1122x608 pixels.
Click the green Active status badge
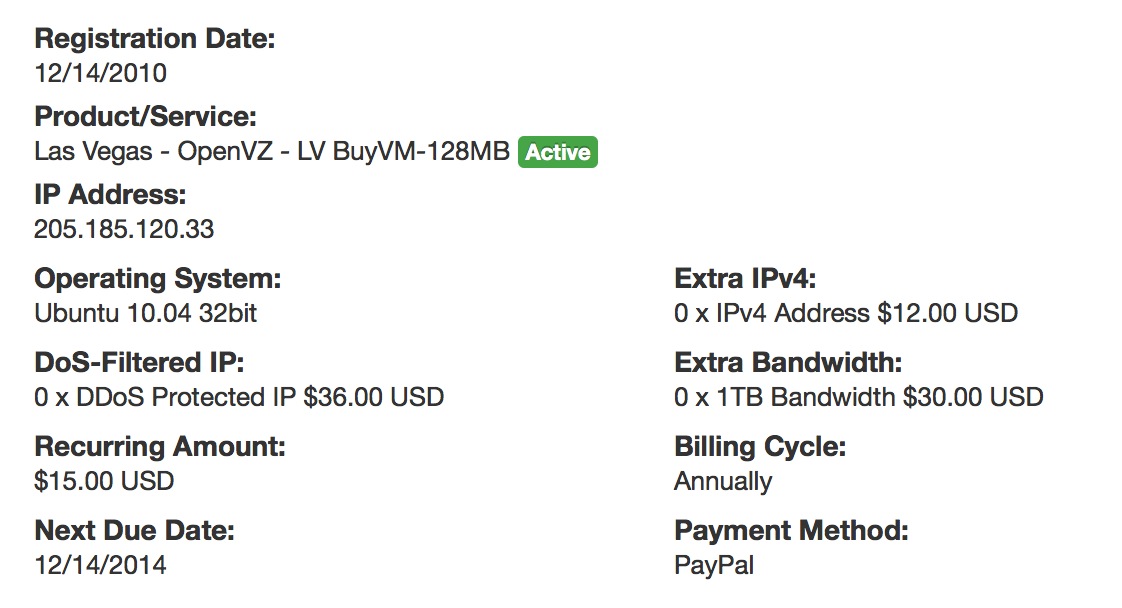pos(557,152)
